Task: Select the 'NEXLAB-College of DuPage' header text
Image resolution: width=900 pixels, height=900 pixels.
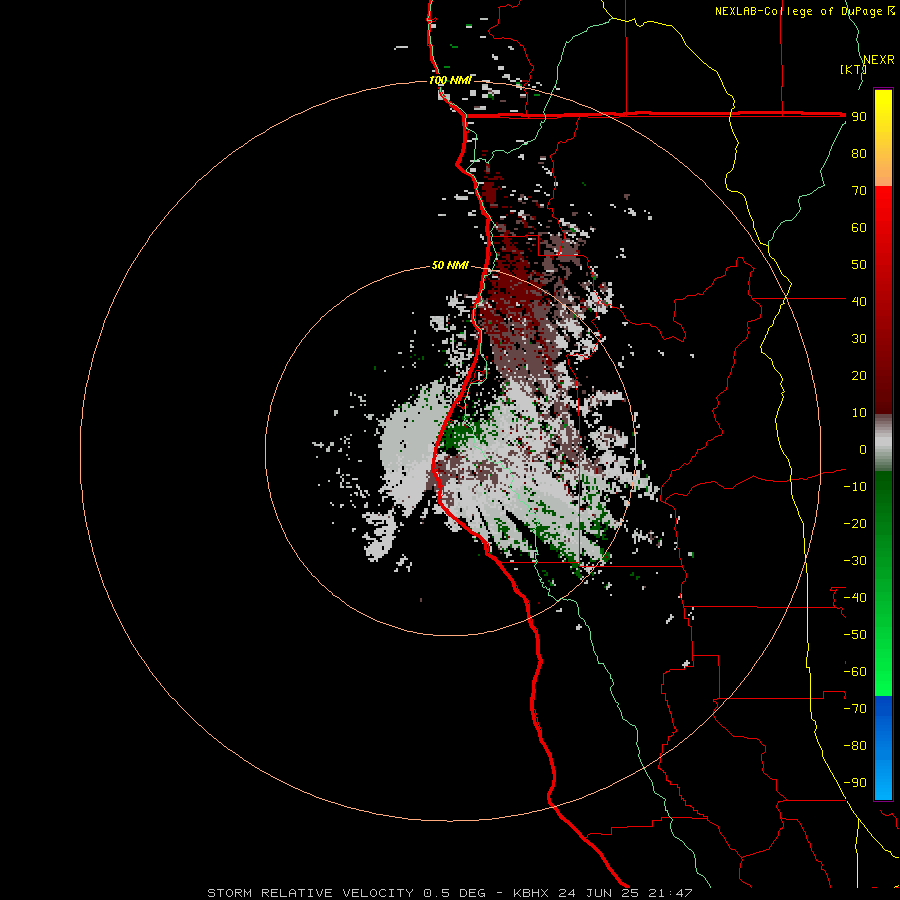Action: coord(798,11)
